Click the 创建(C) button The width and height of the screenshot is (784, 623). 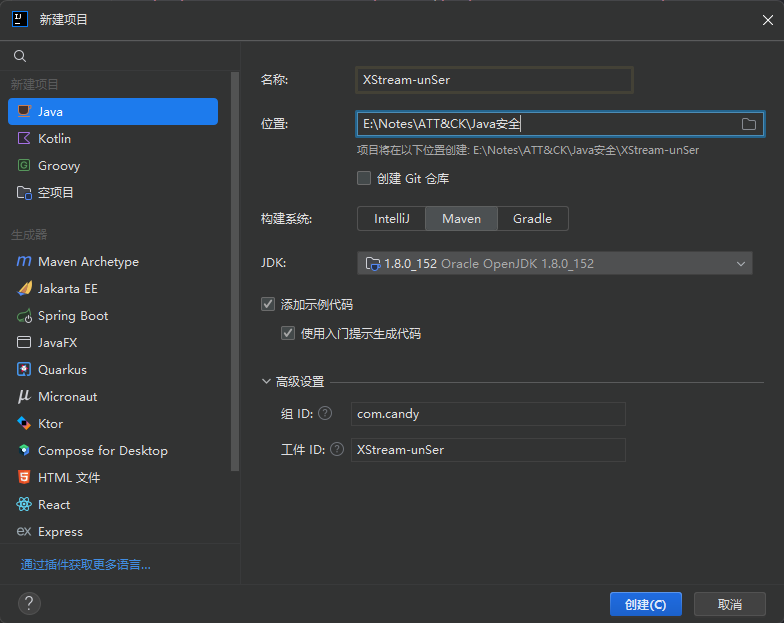(646, 604)
